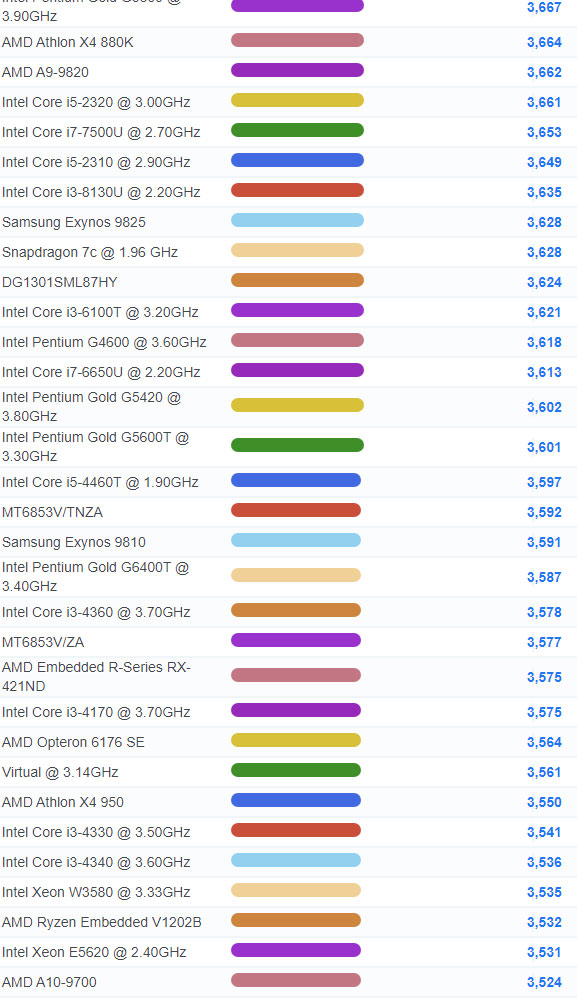Screen dimensions: 577x1000
Task: Click the 3,597 score value
Action: (544, 482)
